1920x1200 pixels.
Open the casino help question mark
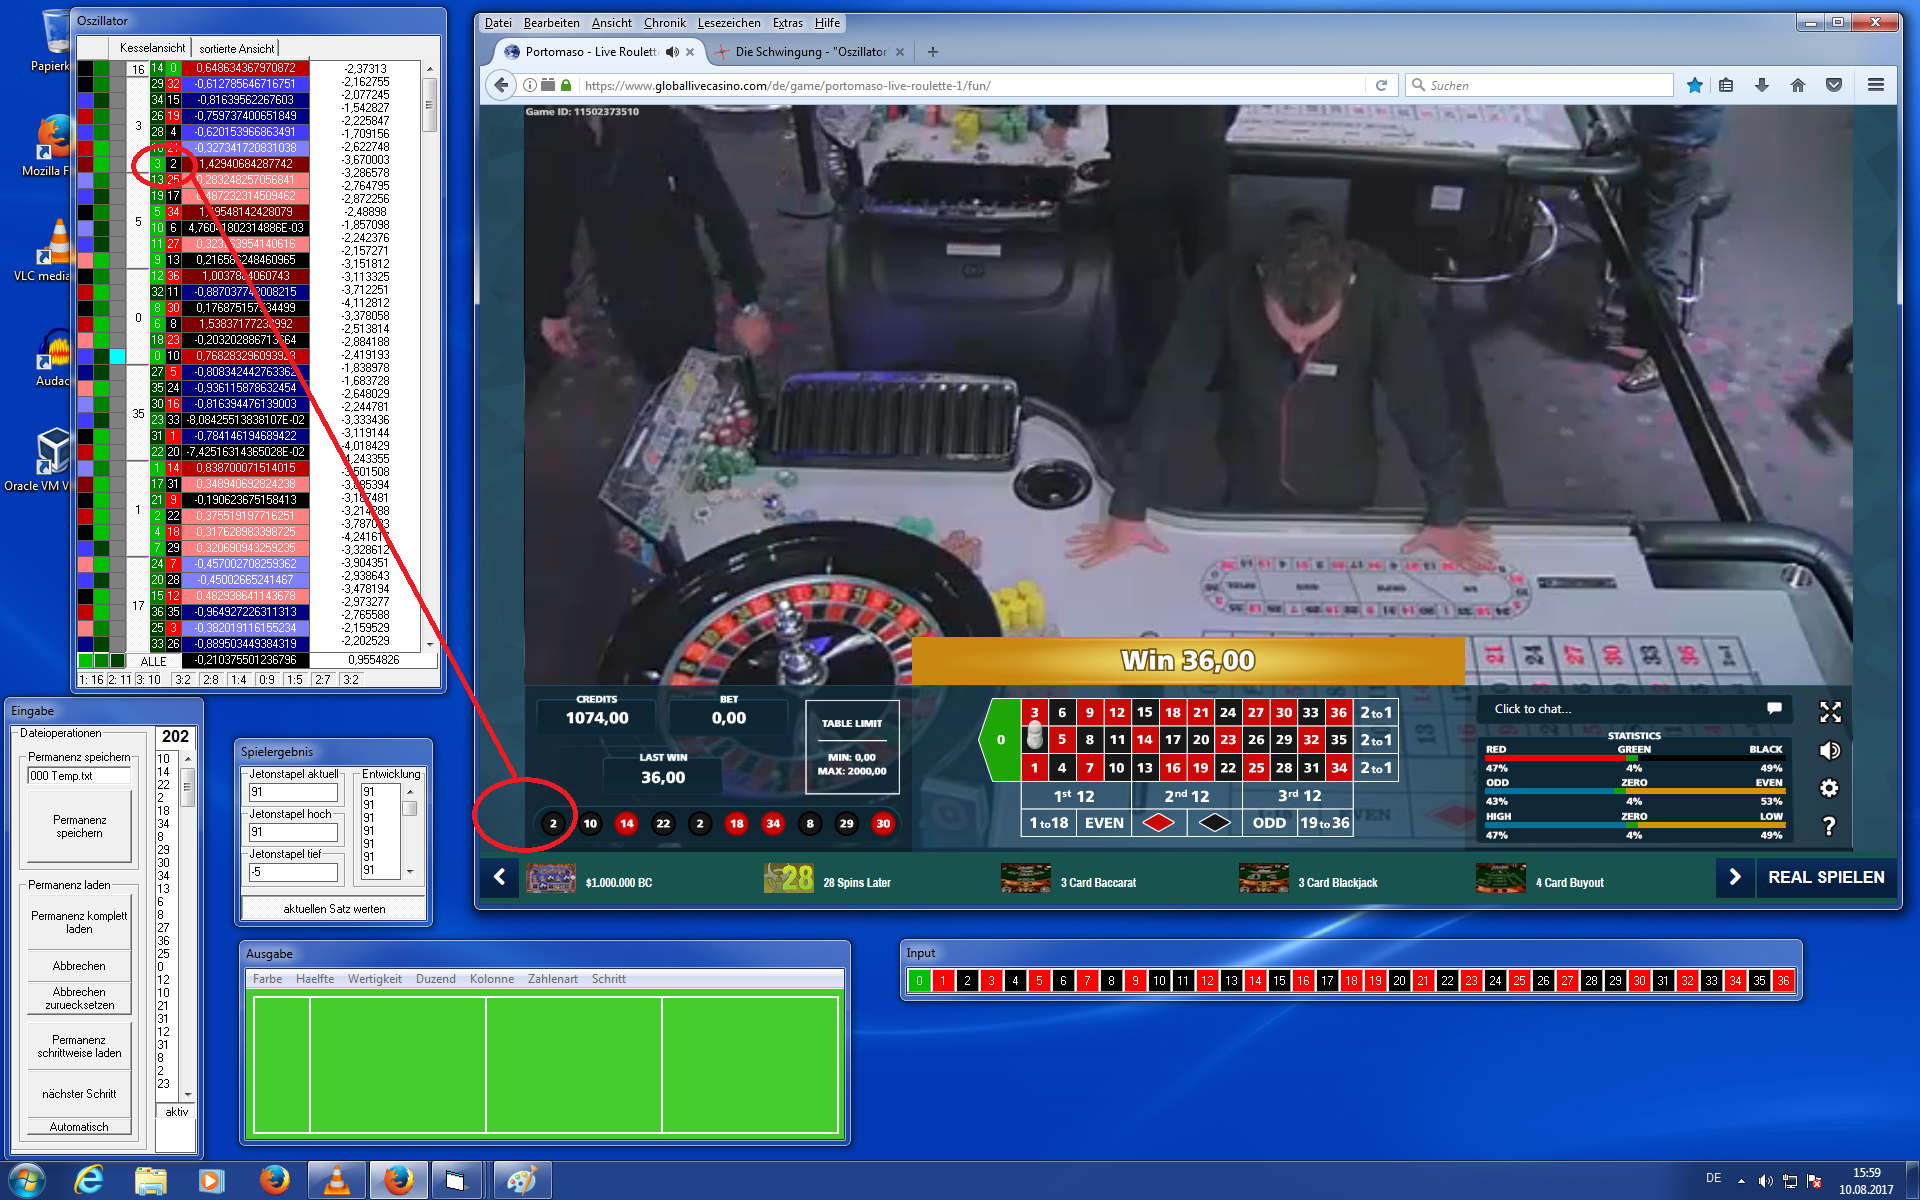pyautogui.click(x=1829, y=826)
